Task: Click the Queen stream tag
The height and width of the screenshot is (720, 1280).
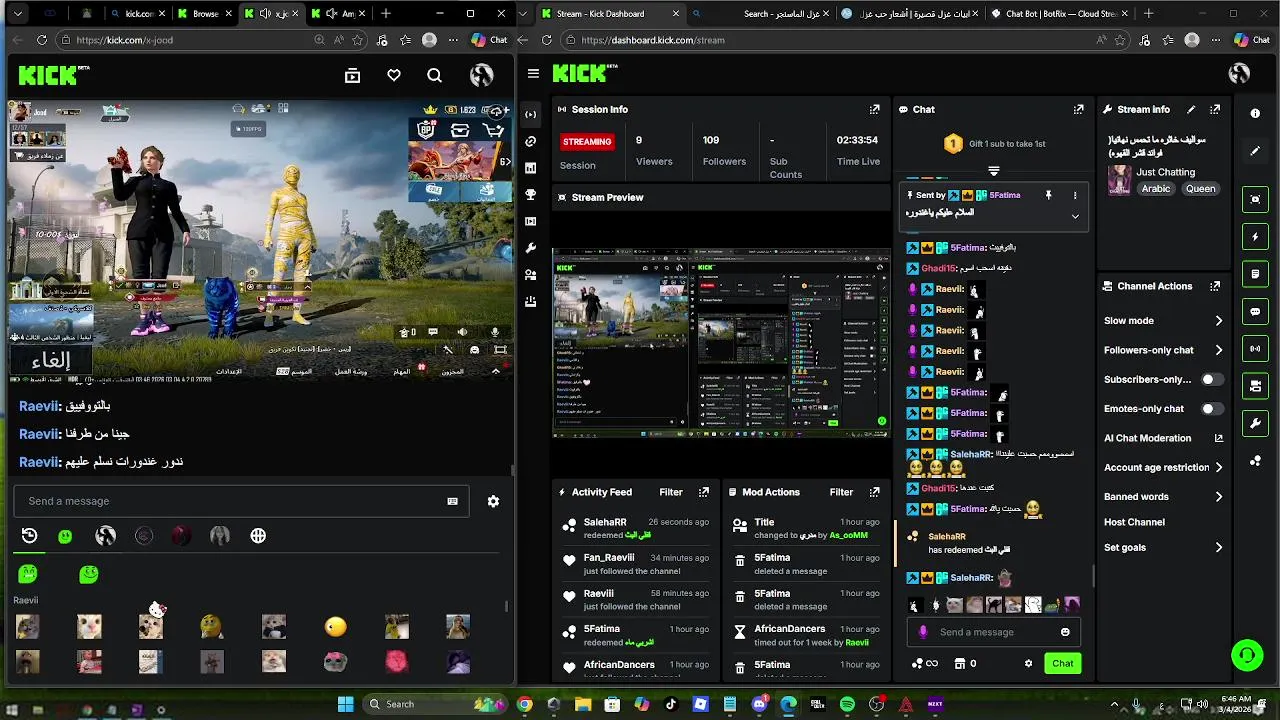Action: pos(1200,189)
